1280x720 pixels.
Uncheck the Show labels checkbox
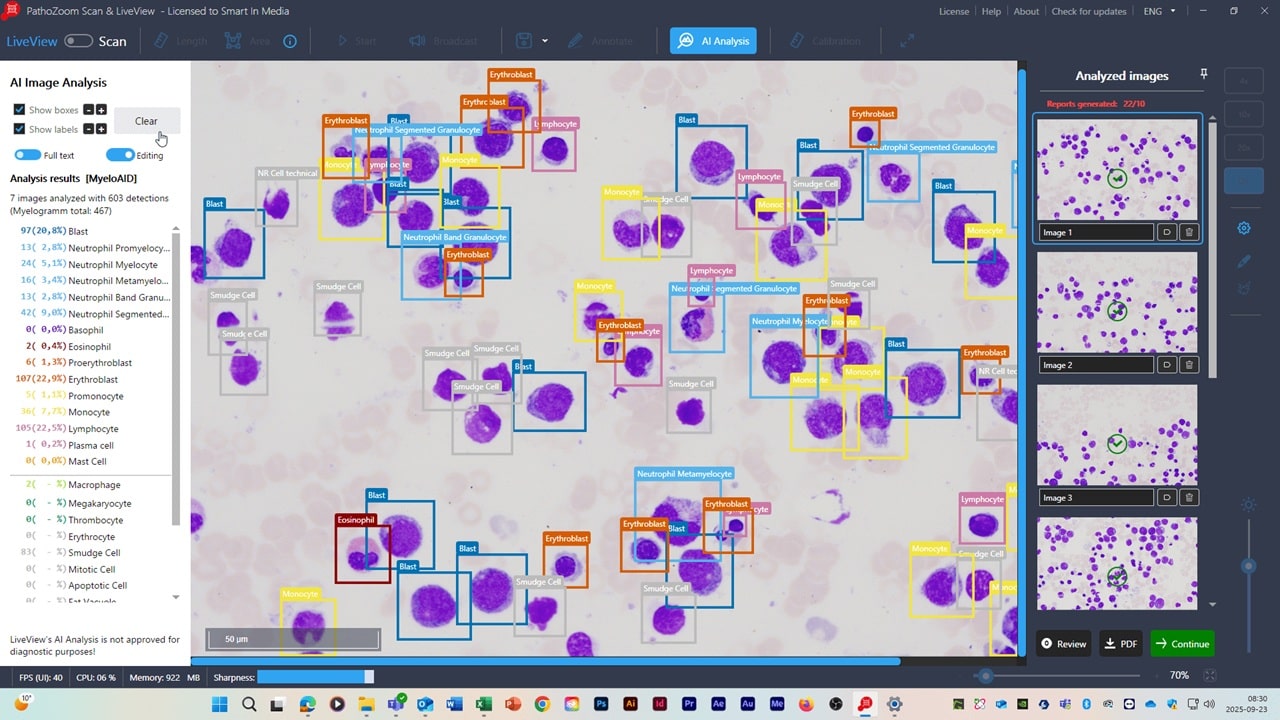pyautogui.click(x=19, y=129)
